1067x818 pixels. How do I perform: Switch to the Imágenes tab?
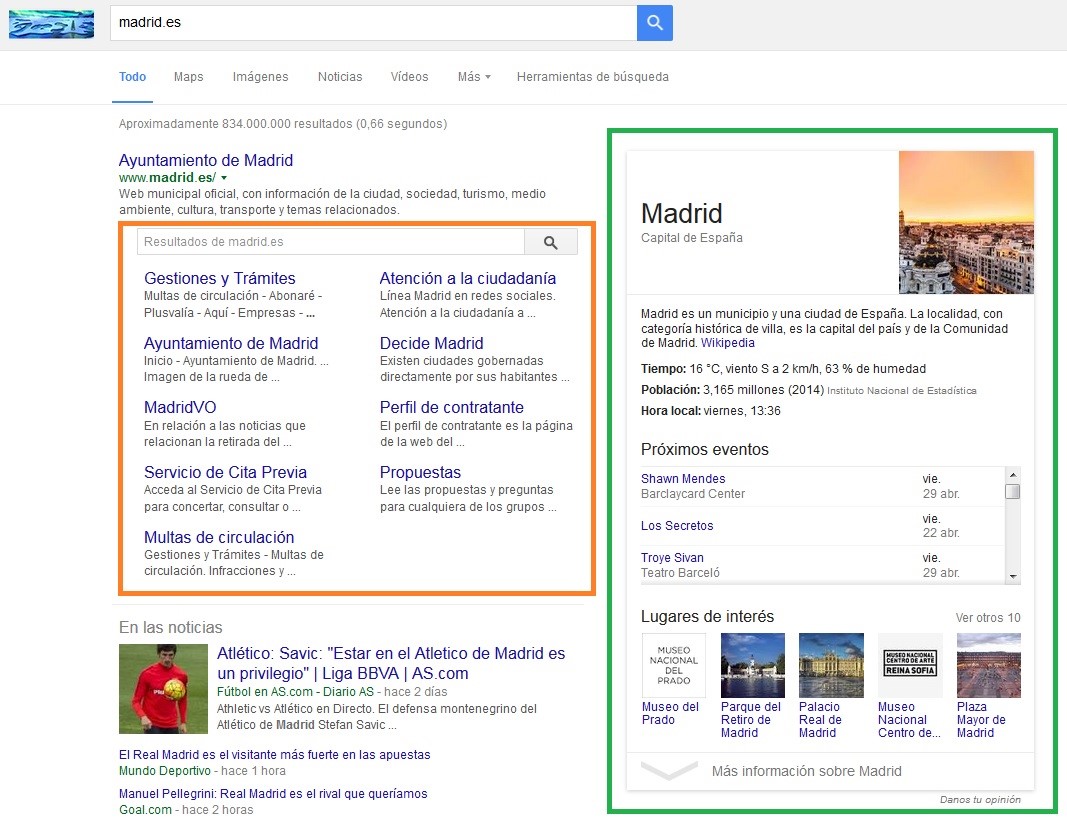(x=261, y=77)
